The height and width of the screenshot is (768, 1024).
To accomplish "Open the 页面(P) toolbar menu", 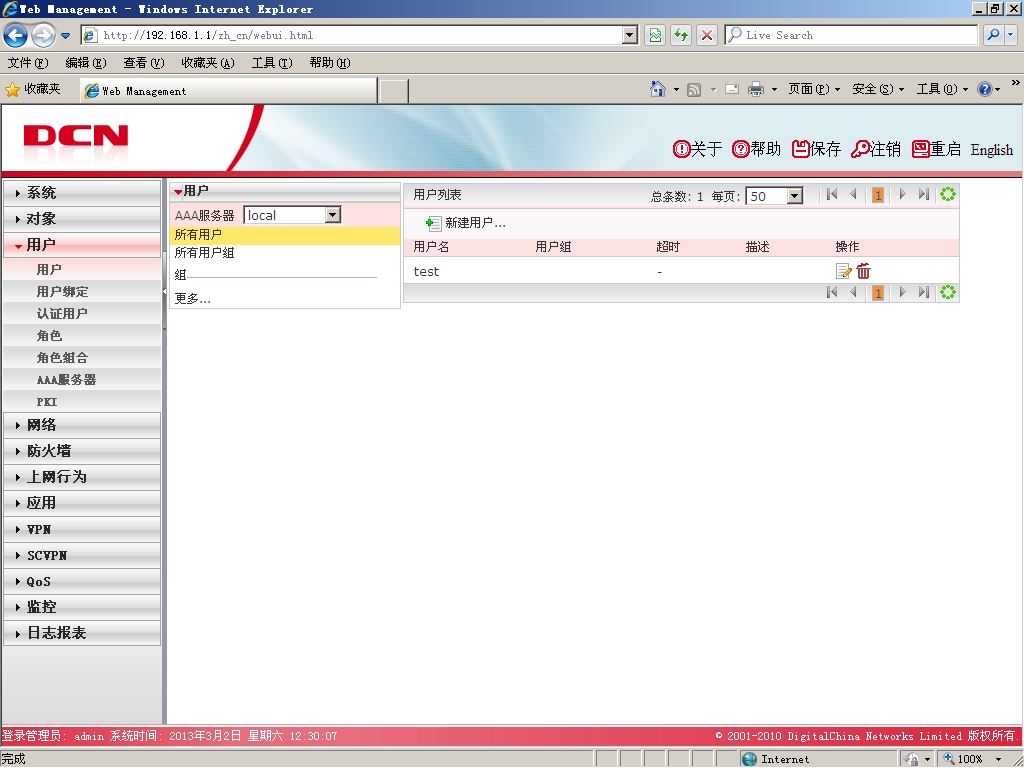I will click(814, 89).
